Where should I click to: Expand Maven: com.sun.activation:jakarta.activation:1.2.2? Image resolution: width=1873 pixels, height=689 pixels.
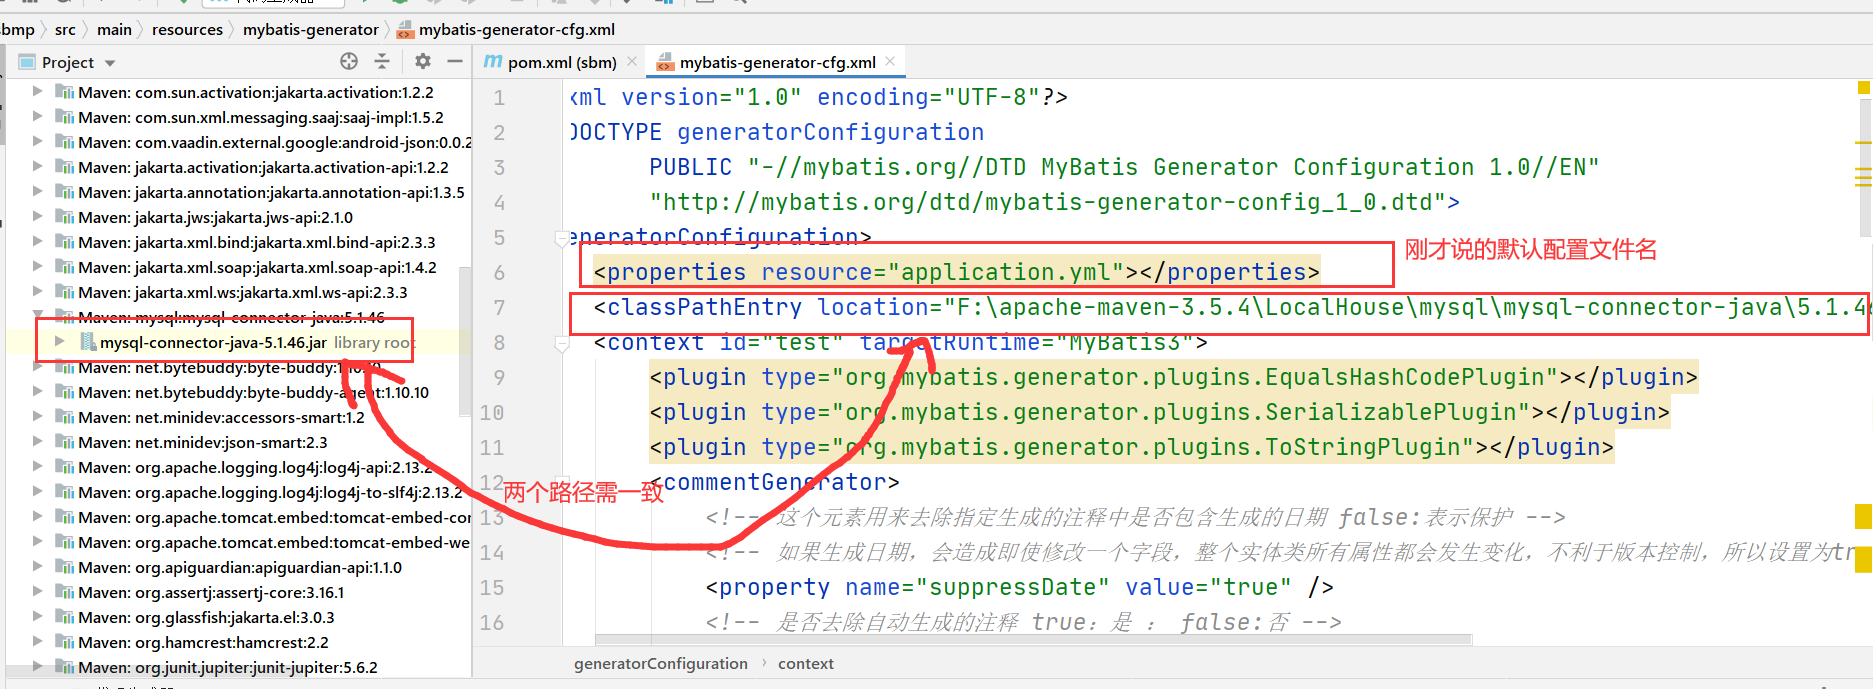pyautogui.click(x=37, y=91)
